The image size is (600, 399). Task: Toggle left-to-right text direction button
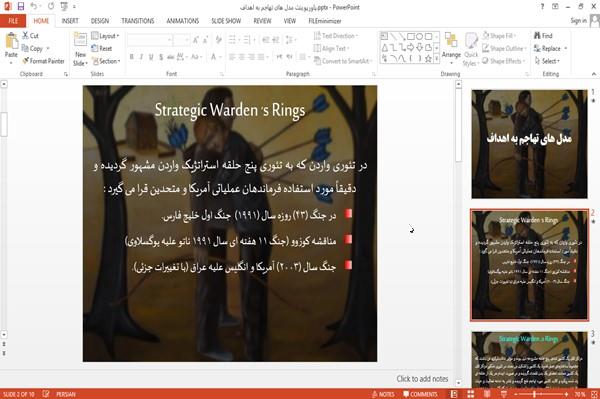(x=279, y=57)
